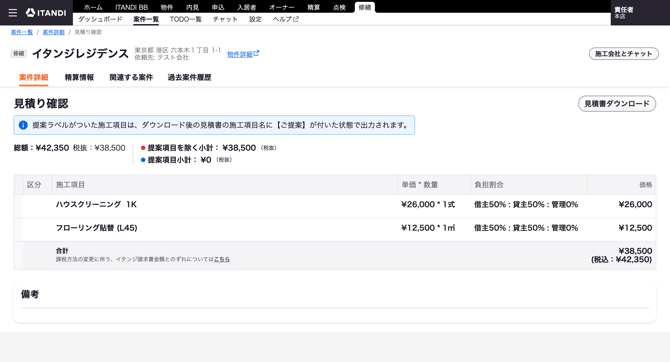Select the 修繕 top menu tab
The width and height of the screenshot is (670, 362).
(364, 7)
